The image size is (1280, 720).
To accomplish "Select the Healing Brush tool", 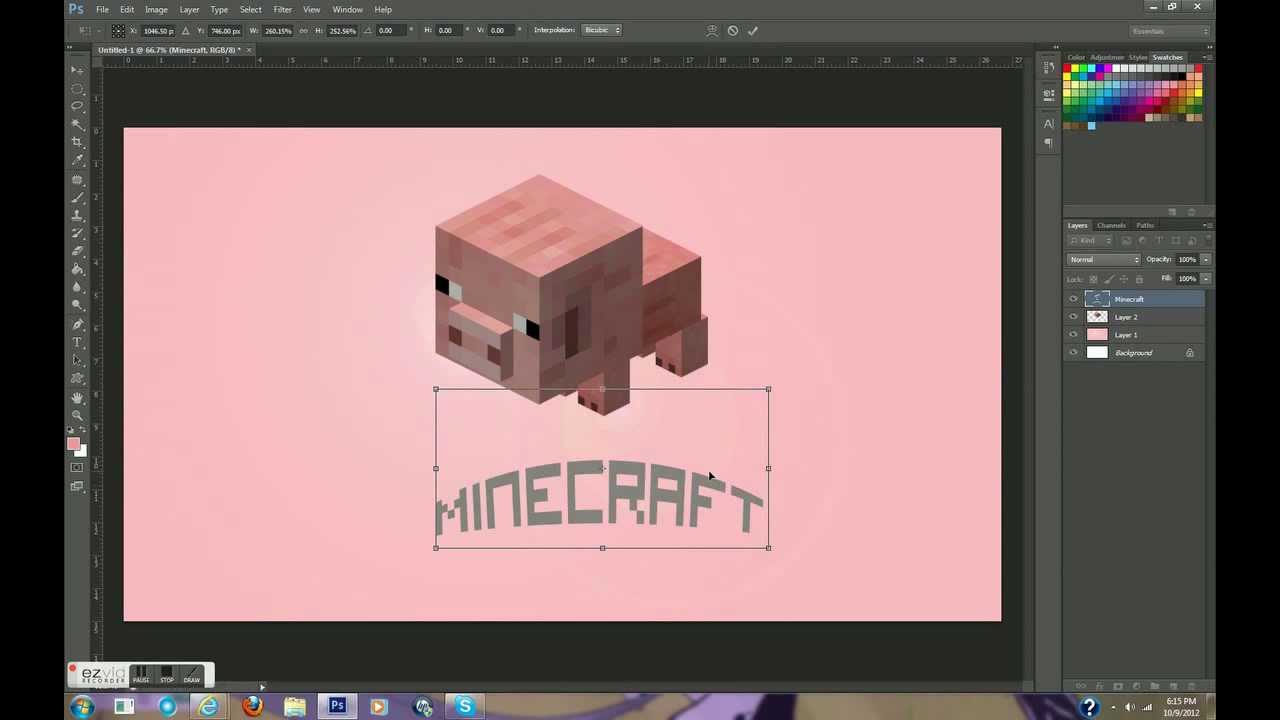I will tap(77, 180).
